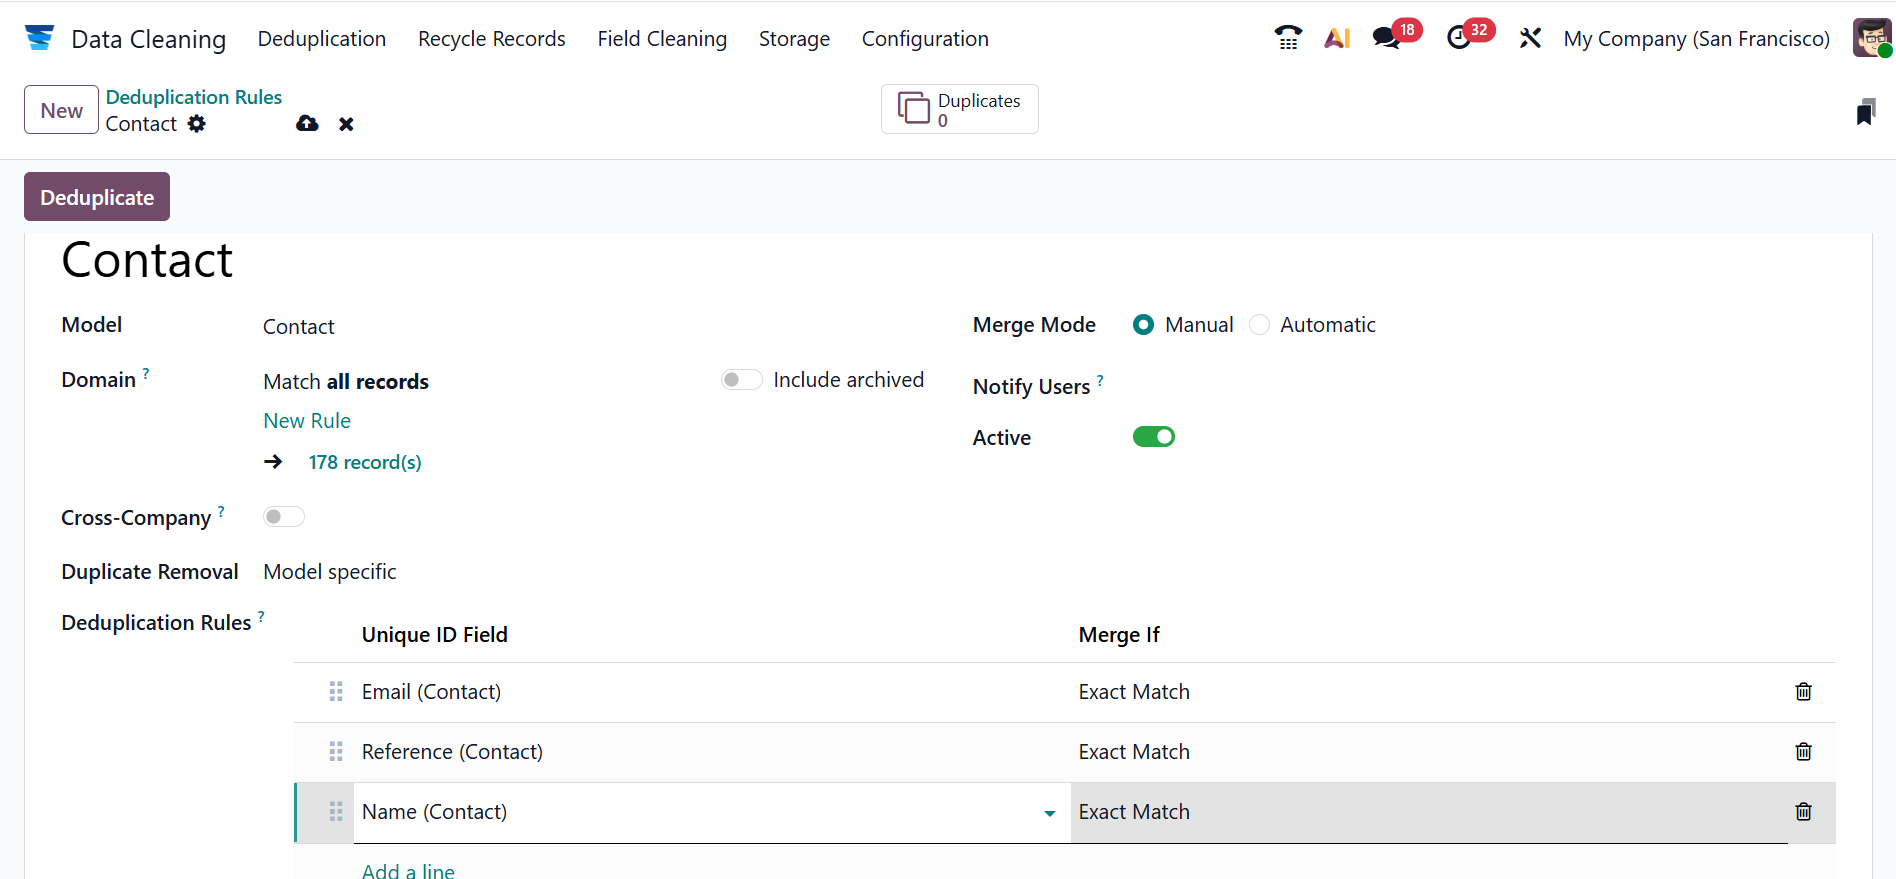Viewport: 1896px width, 879px height.
Task: Click the cloud upload save icon
Action: coord(307,124)
